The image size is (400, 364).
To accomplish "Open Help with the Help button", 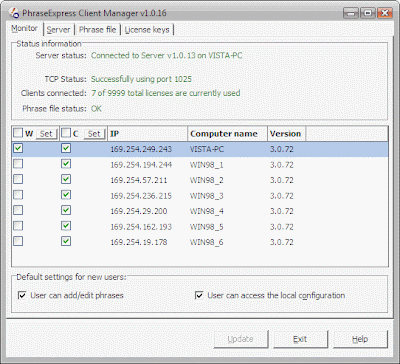I will (360, 339).
